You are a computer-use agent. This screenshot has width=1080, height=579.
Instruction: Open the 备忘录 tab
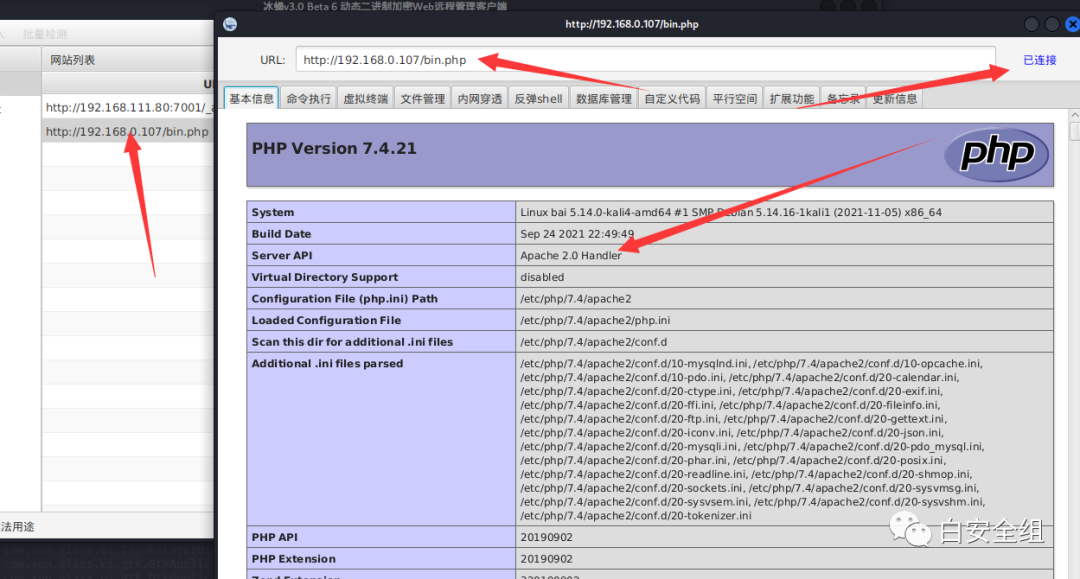[x=844, y=98]
